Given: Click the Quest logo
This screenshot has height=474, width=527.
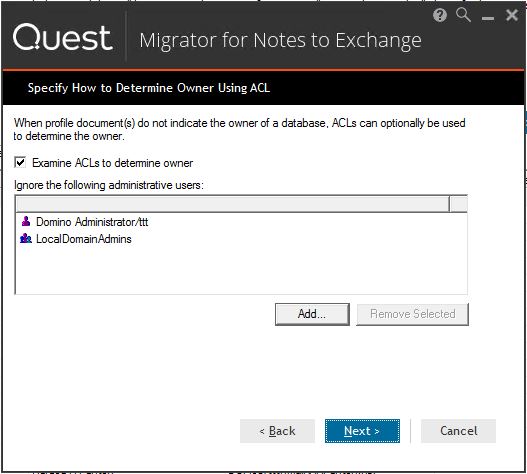Looking at the screenshot, I should [63, 38].
